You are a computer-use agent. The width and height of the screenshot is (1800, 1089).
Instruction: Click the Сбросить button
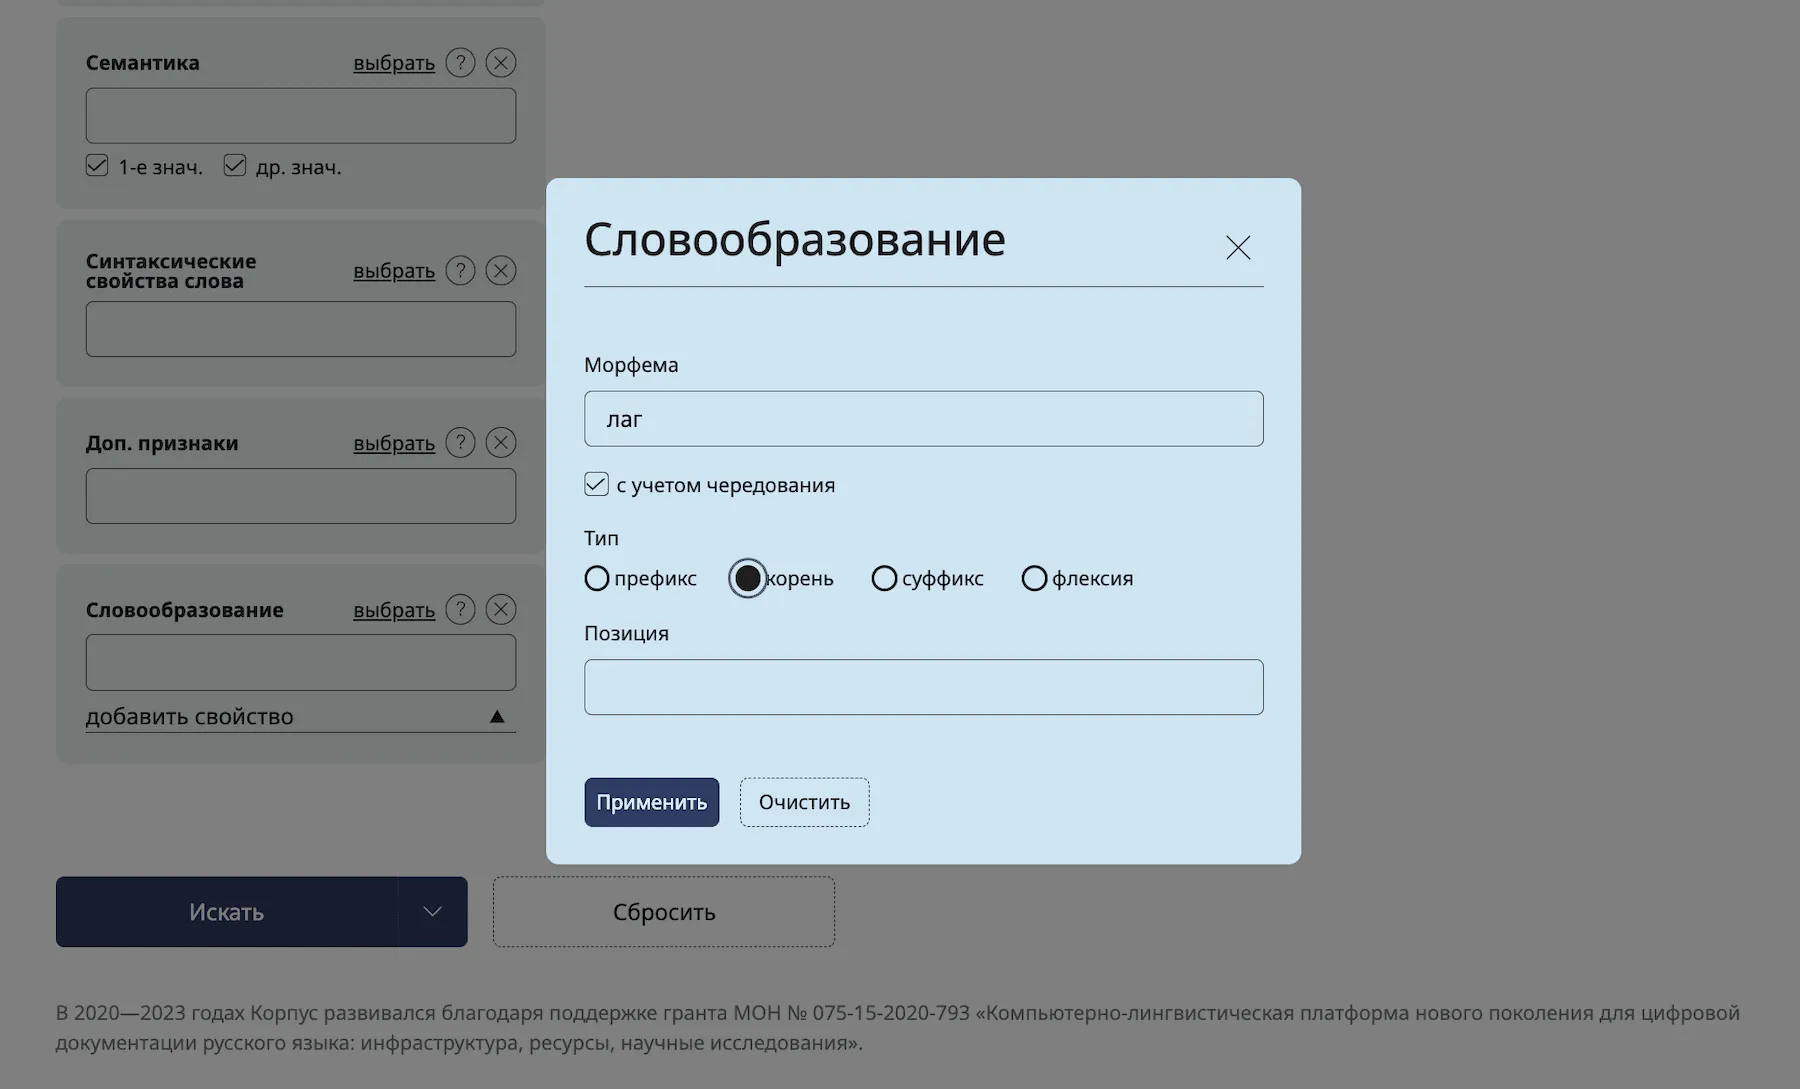664,912
